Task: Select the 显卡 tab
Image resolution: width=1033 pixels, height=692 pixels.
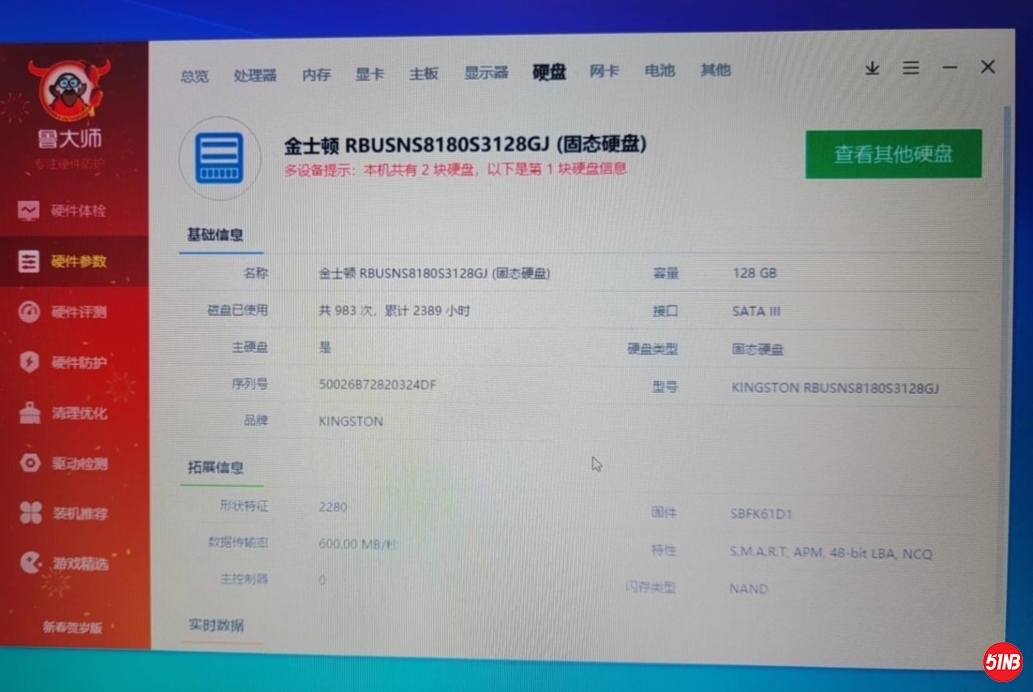Action: [x=369, y=74]
